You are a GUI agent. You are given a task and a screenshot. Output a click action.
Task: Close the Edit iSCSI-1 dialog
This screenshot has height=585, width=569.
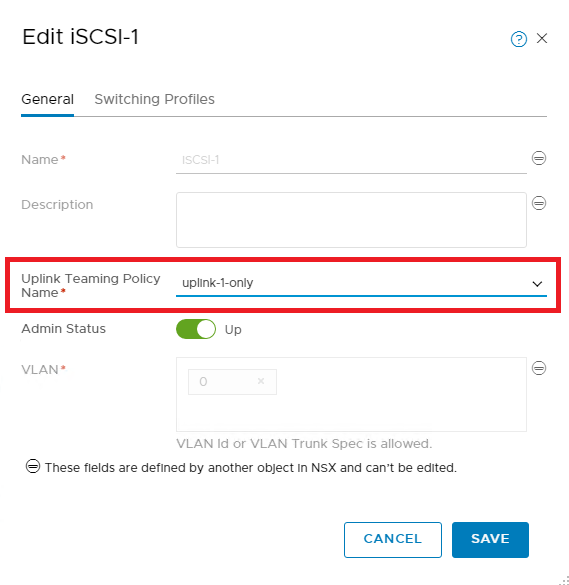coord(542,38)
